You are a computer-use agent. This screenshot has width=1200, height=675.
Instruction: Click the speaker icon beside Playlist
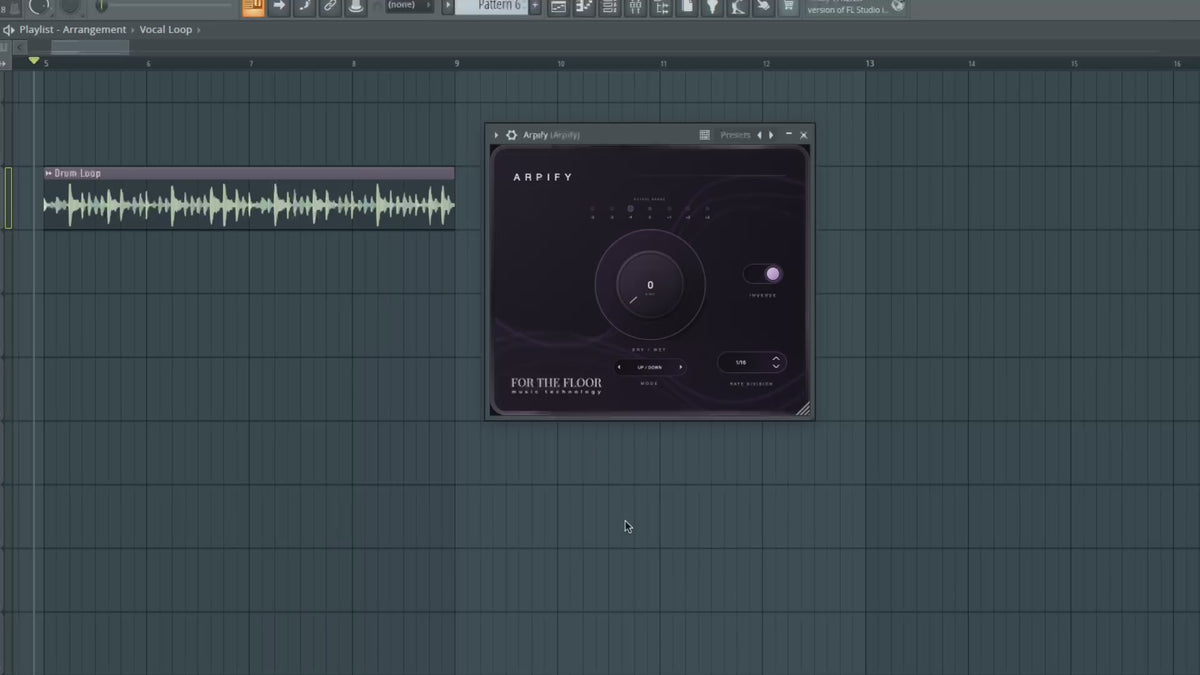(x=9, y=30)
